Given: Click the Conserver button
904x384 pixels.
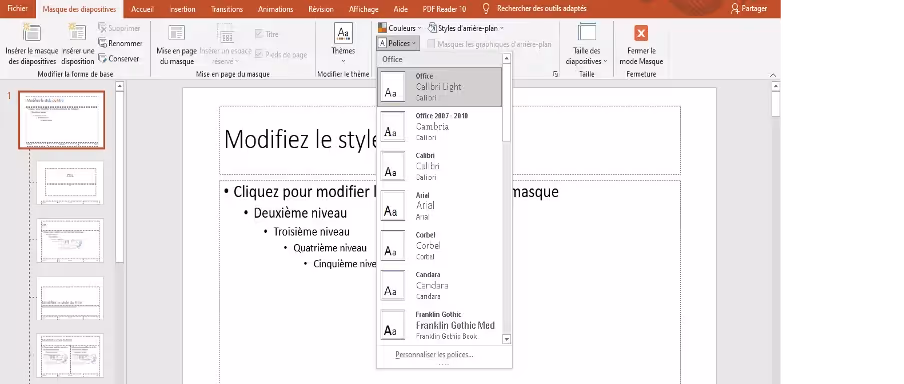Looking at the screenshot, I should (119, 58).
